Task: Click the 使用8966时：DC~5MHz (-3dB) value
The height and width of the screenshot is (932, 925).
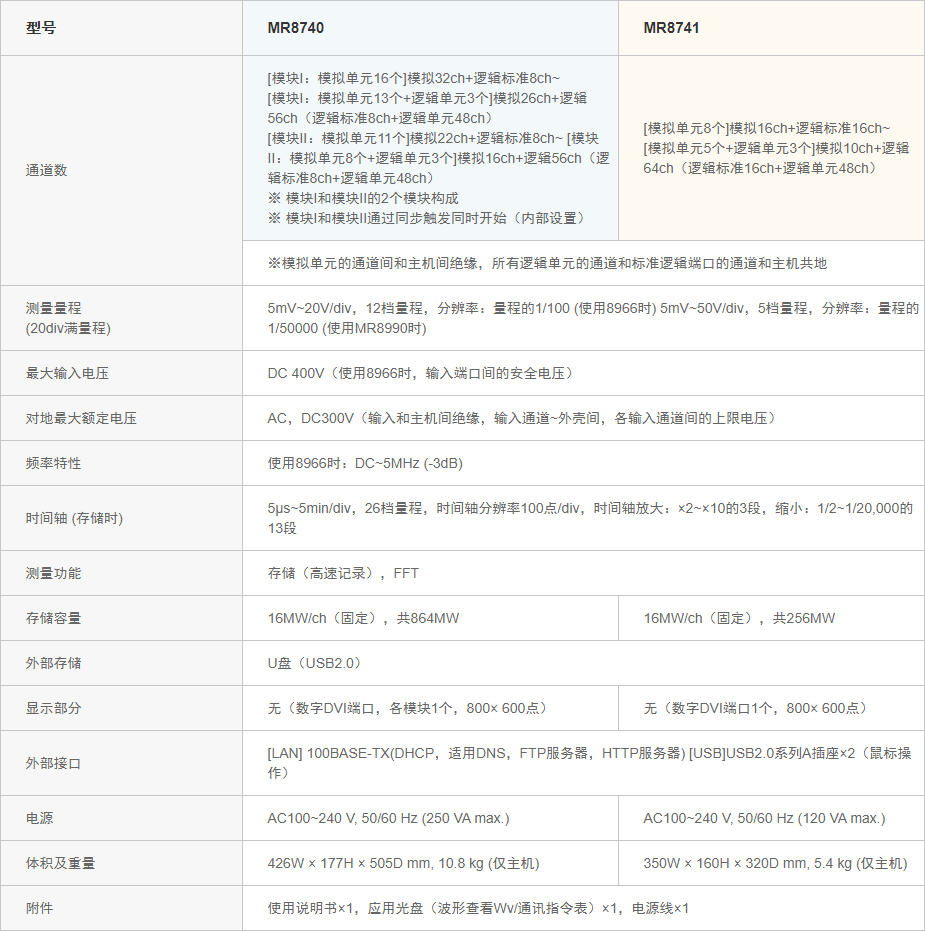Action: click(x=365, y=464)
